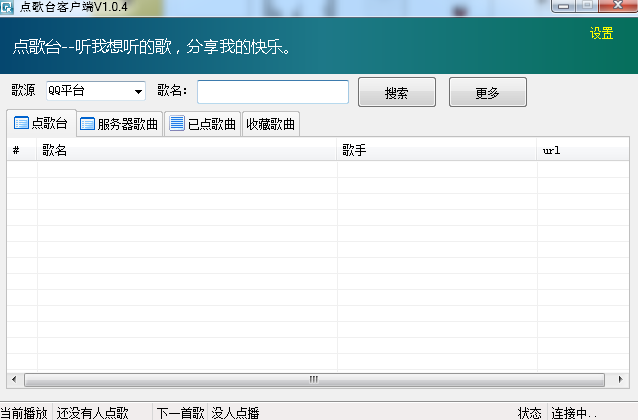This screenshot has width=638, height=420.
Task: Click the 已点歌曲 tab icon
Action: point(177,124)
